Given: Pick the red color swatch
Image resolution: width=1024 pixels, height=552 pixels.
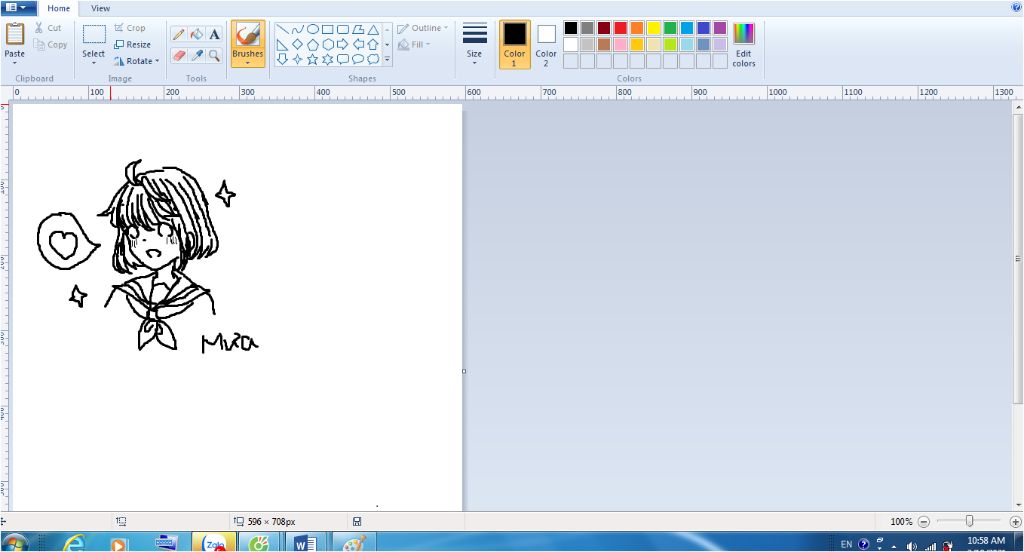Looking at the screenshot, I should coord(620,28).
